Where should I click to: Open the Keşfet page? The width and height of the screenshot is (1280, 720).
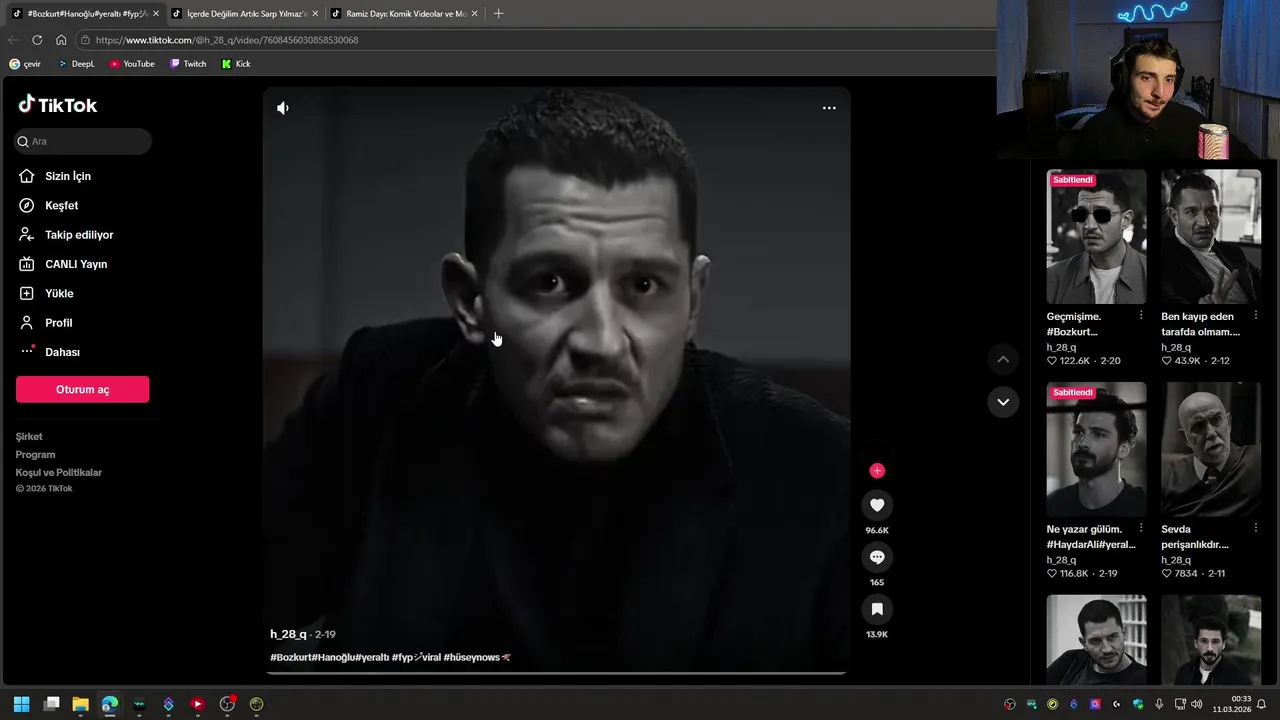point(61,205)
